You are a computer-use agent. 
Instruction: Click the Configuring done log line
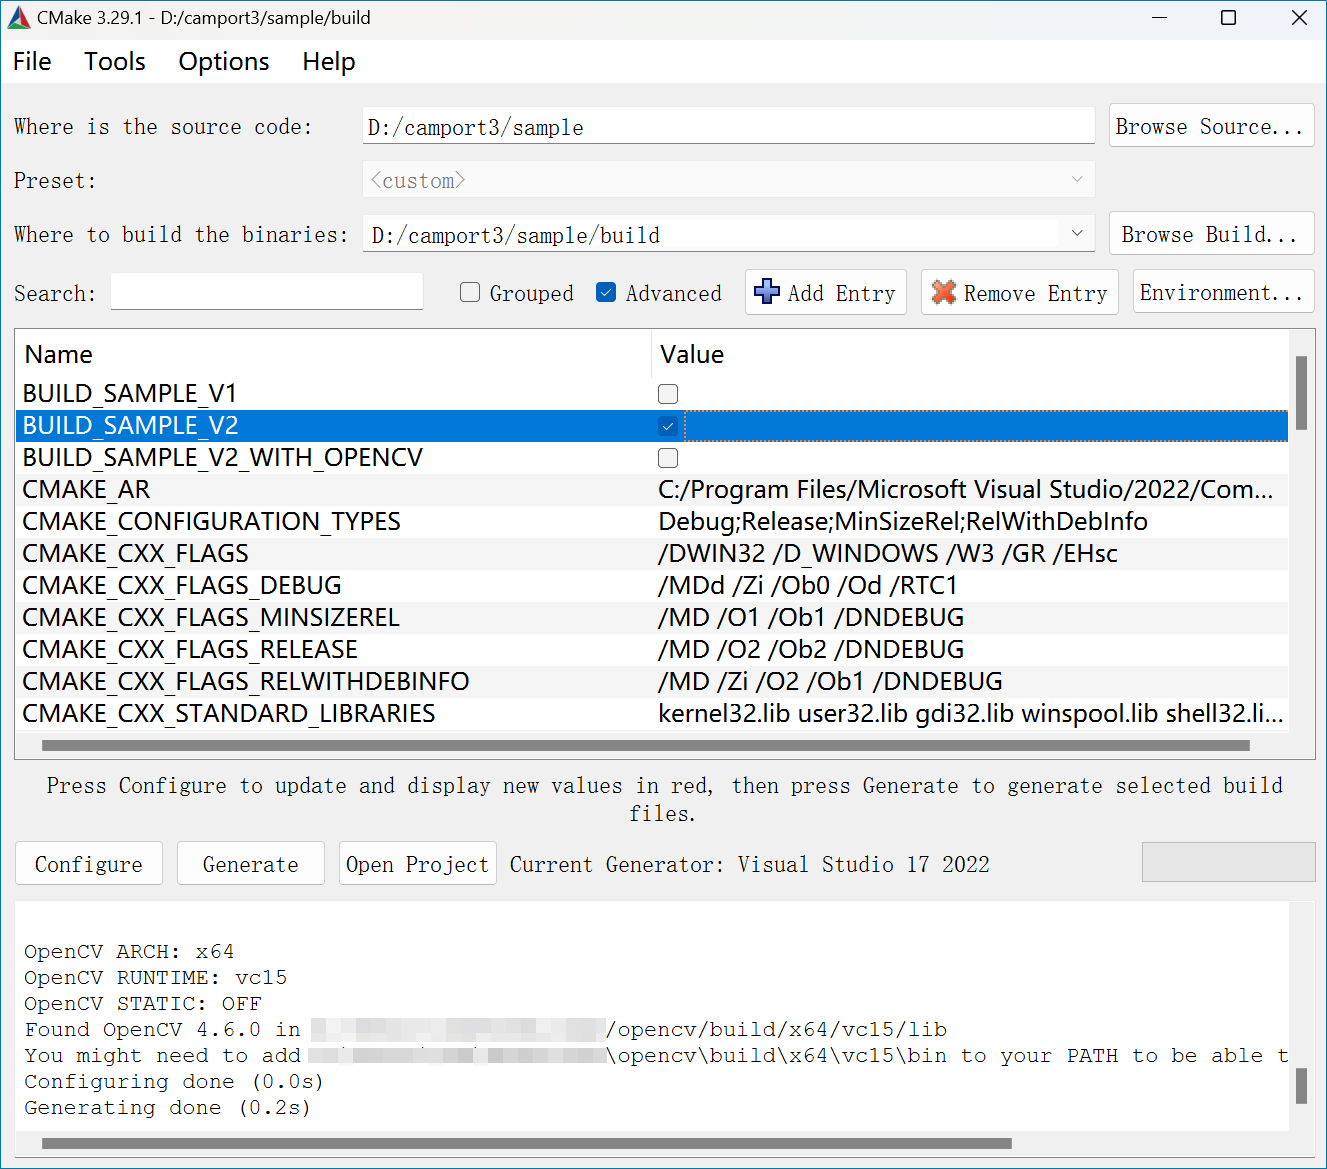pos(174,1081)
